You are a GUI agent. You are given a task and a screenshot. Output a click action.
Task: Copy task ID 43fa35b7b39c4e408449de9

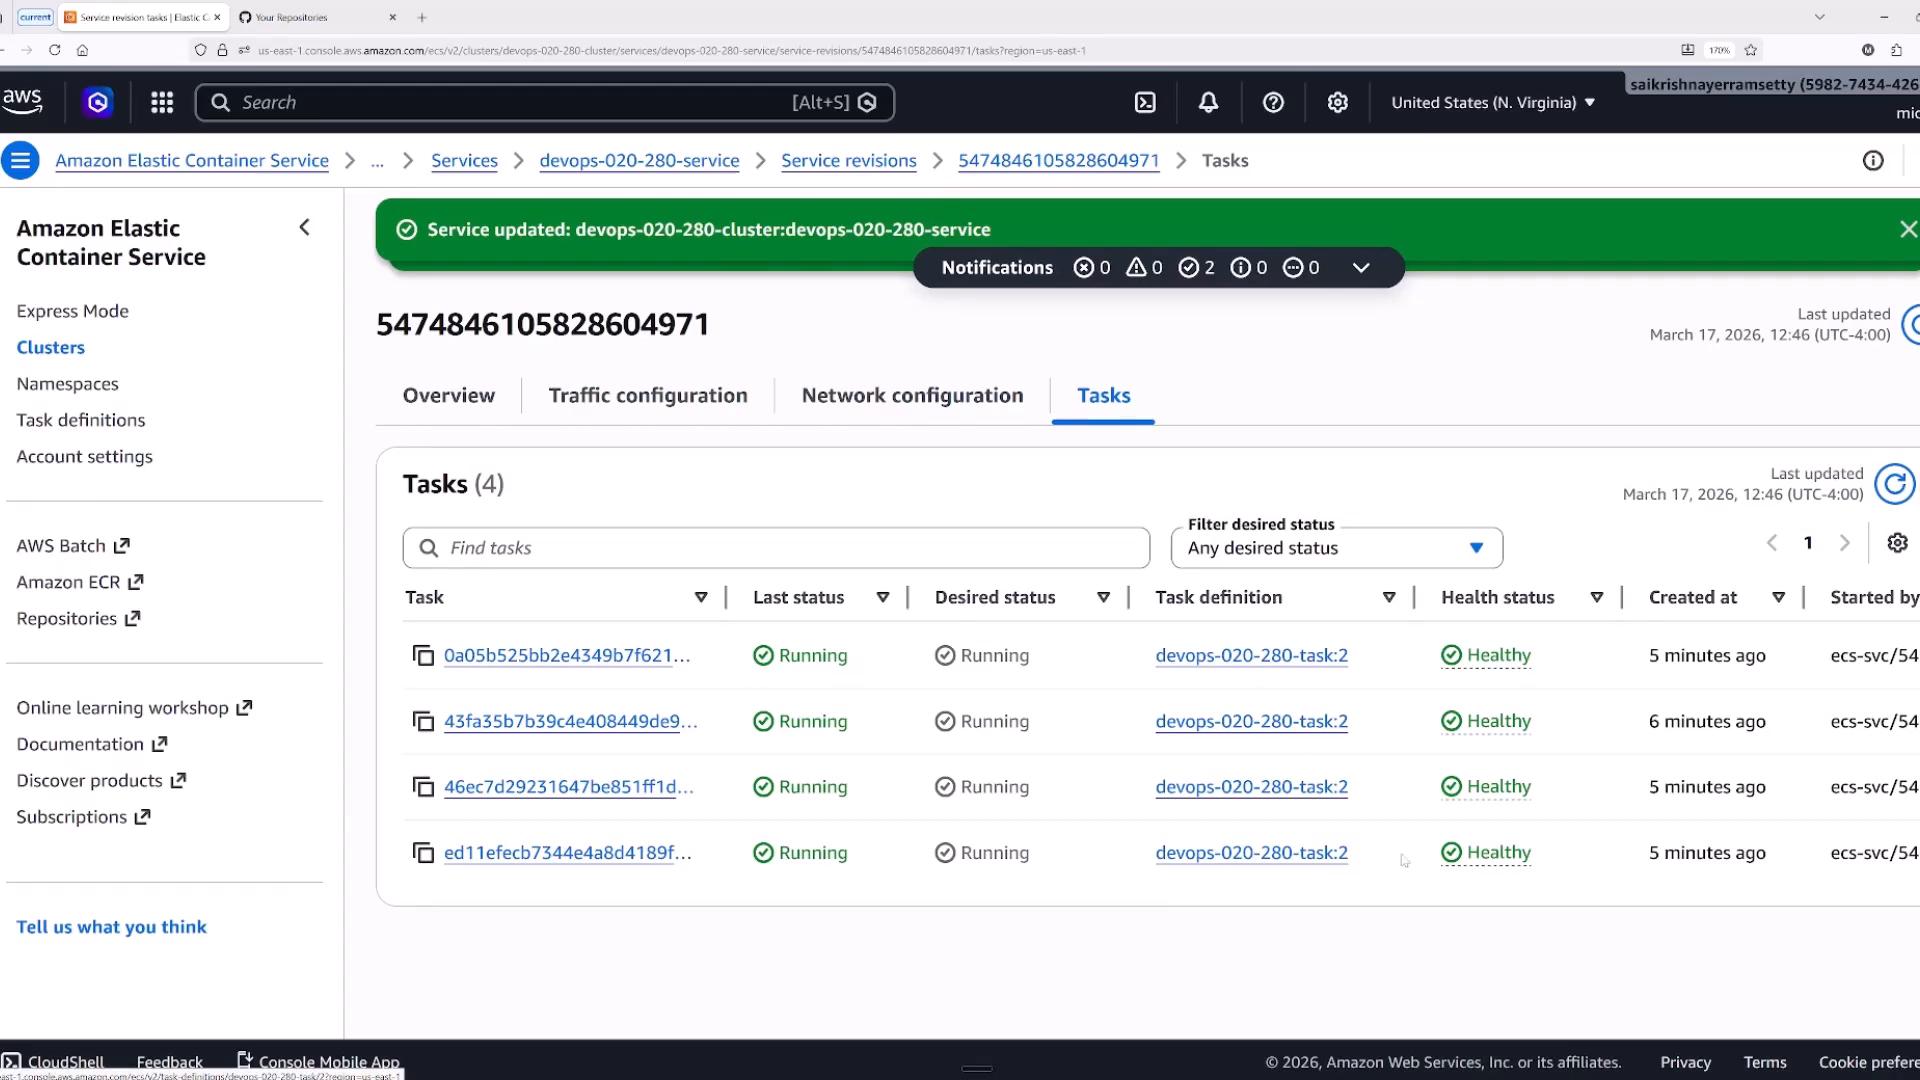point(423,721)
